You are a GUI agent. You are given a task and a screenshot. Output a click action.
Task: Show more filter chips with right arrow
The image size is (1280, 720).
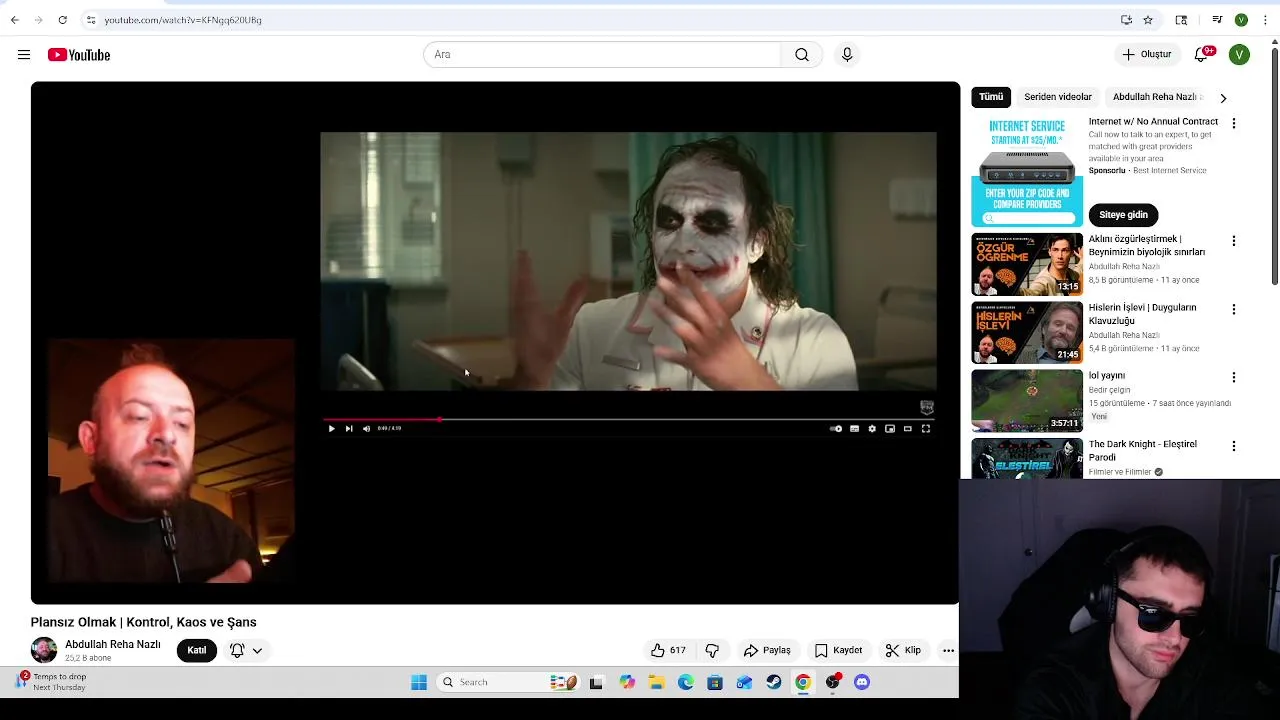point(1223,98)
